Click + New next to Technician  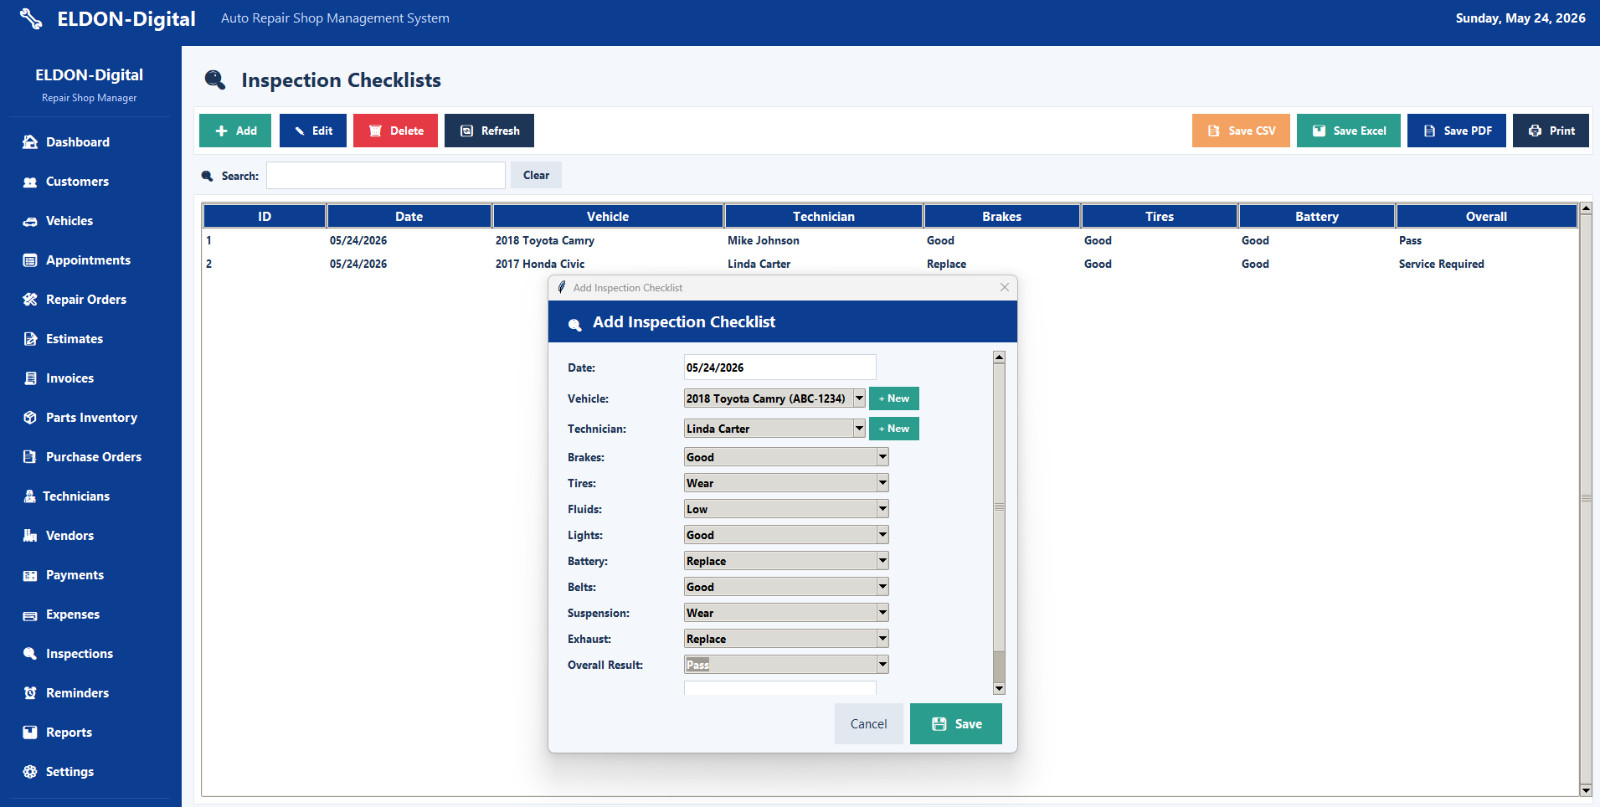click(894, 428)
